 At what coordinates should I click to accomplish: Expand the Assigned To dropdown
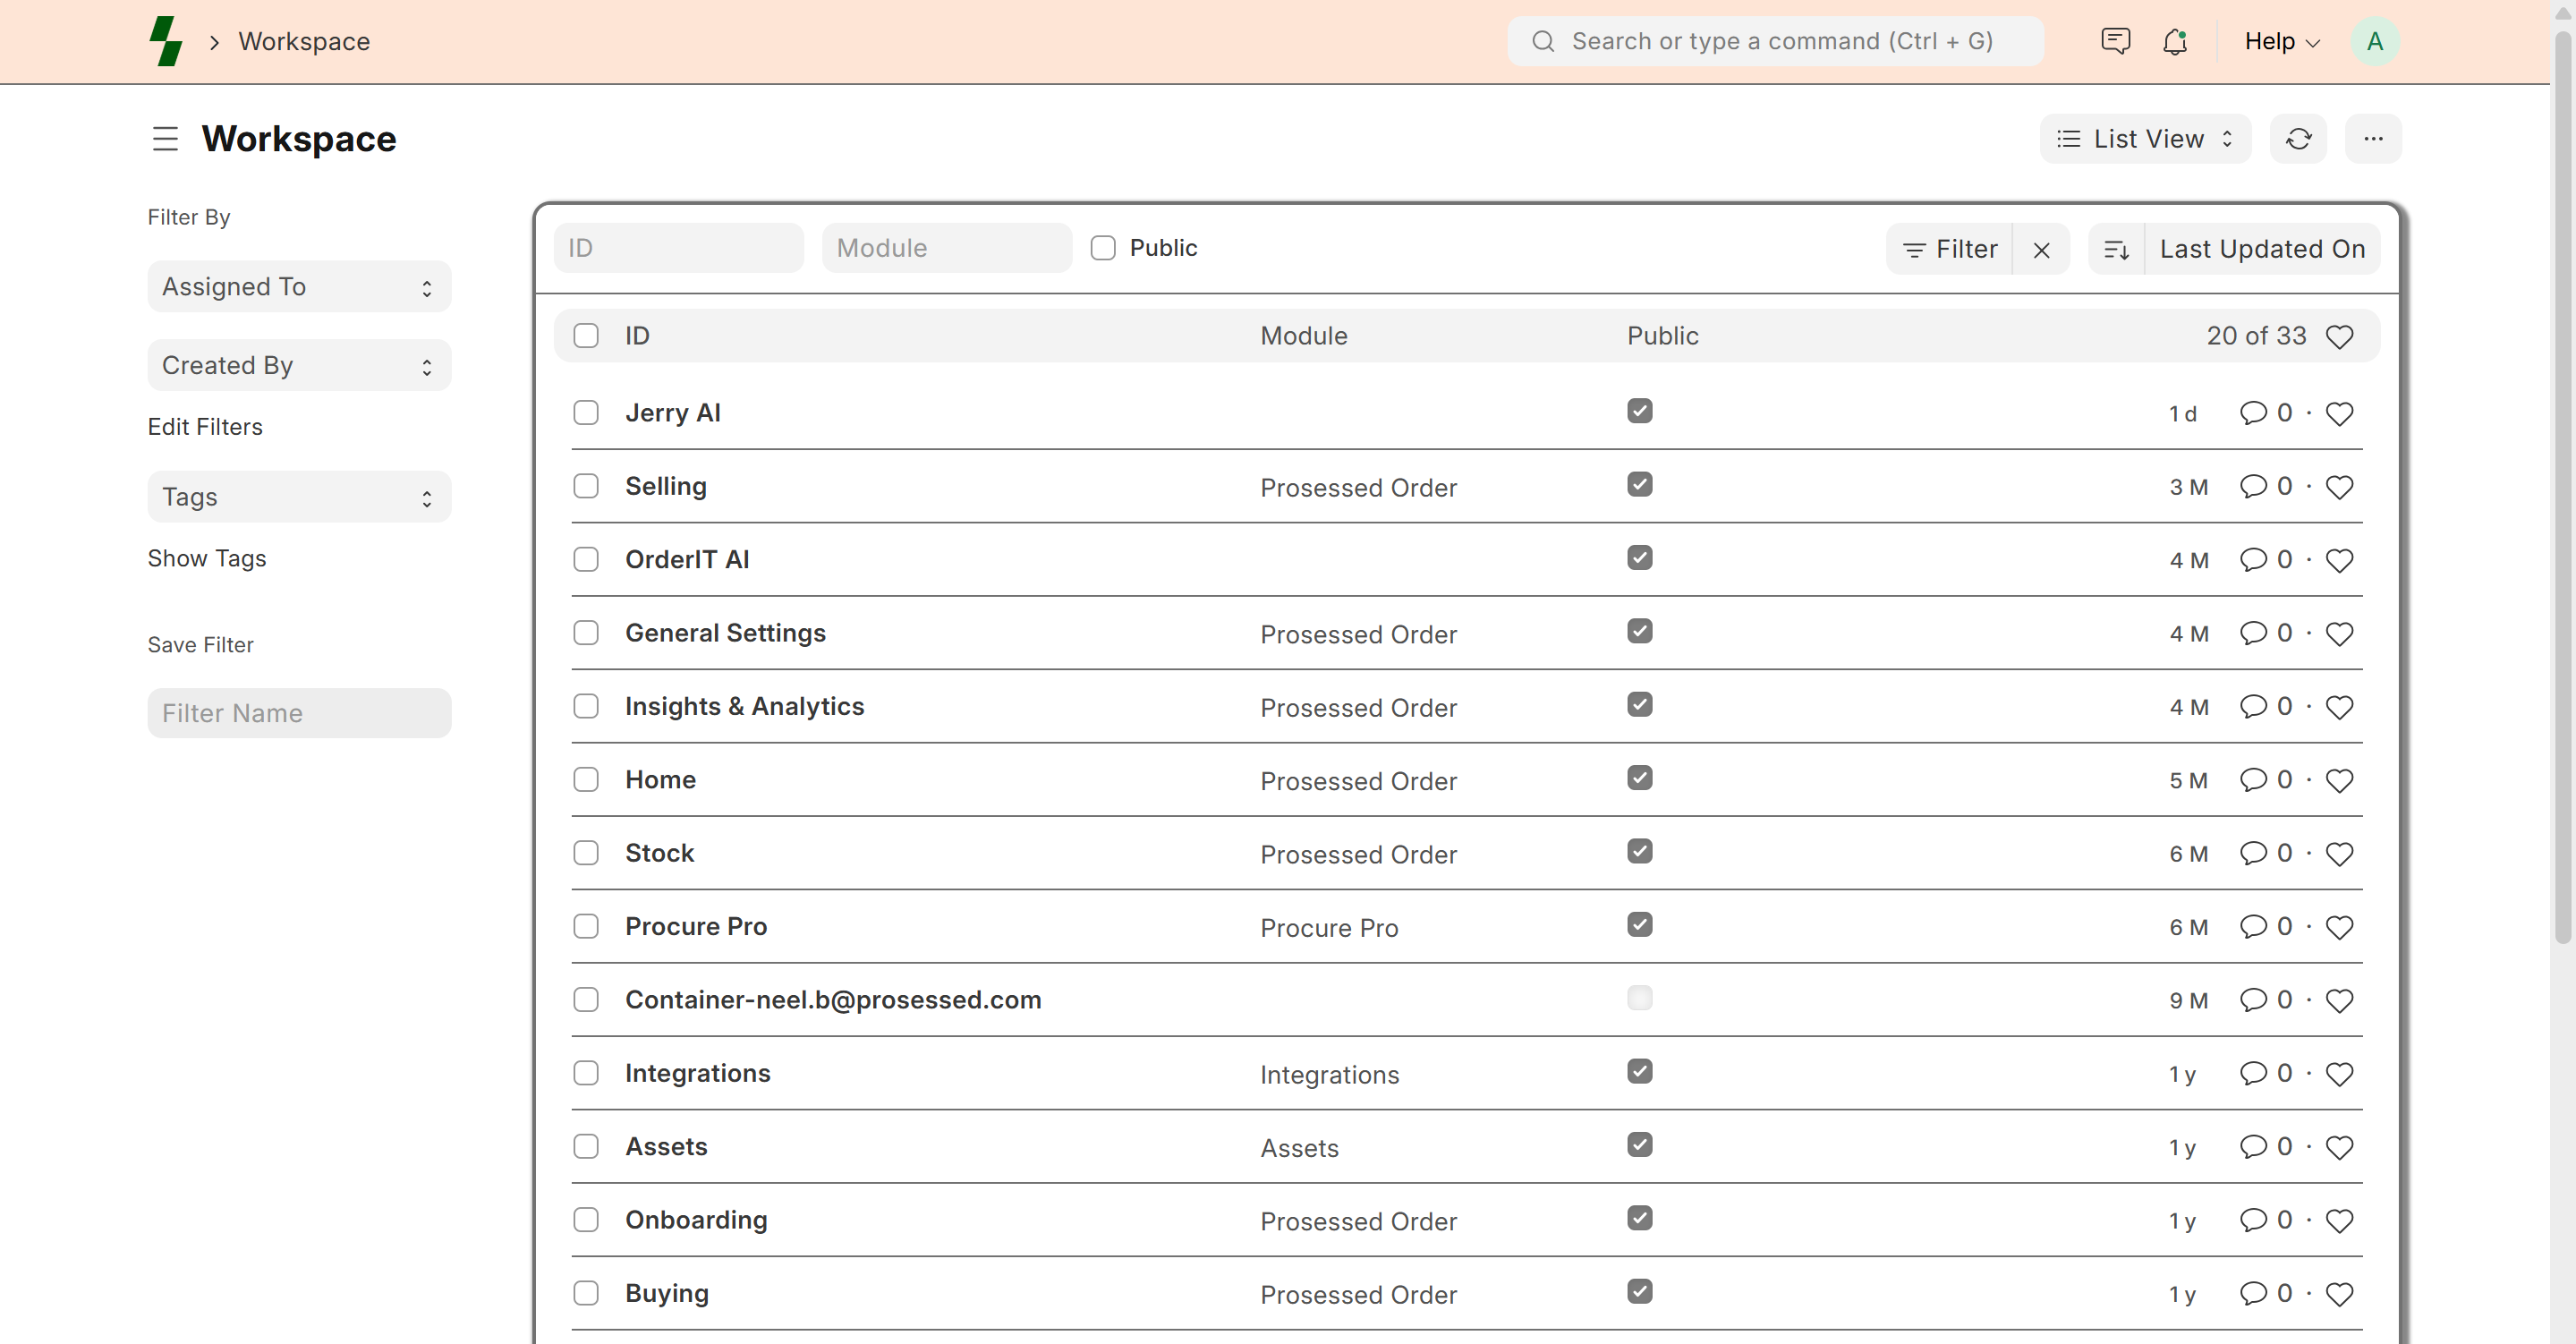[299, 287]
